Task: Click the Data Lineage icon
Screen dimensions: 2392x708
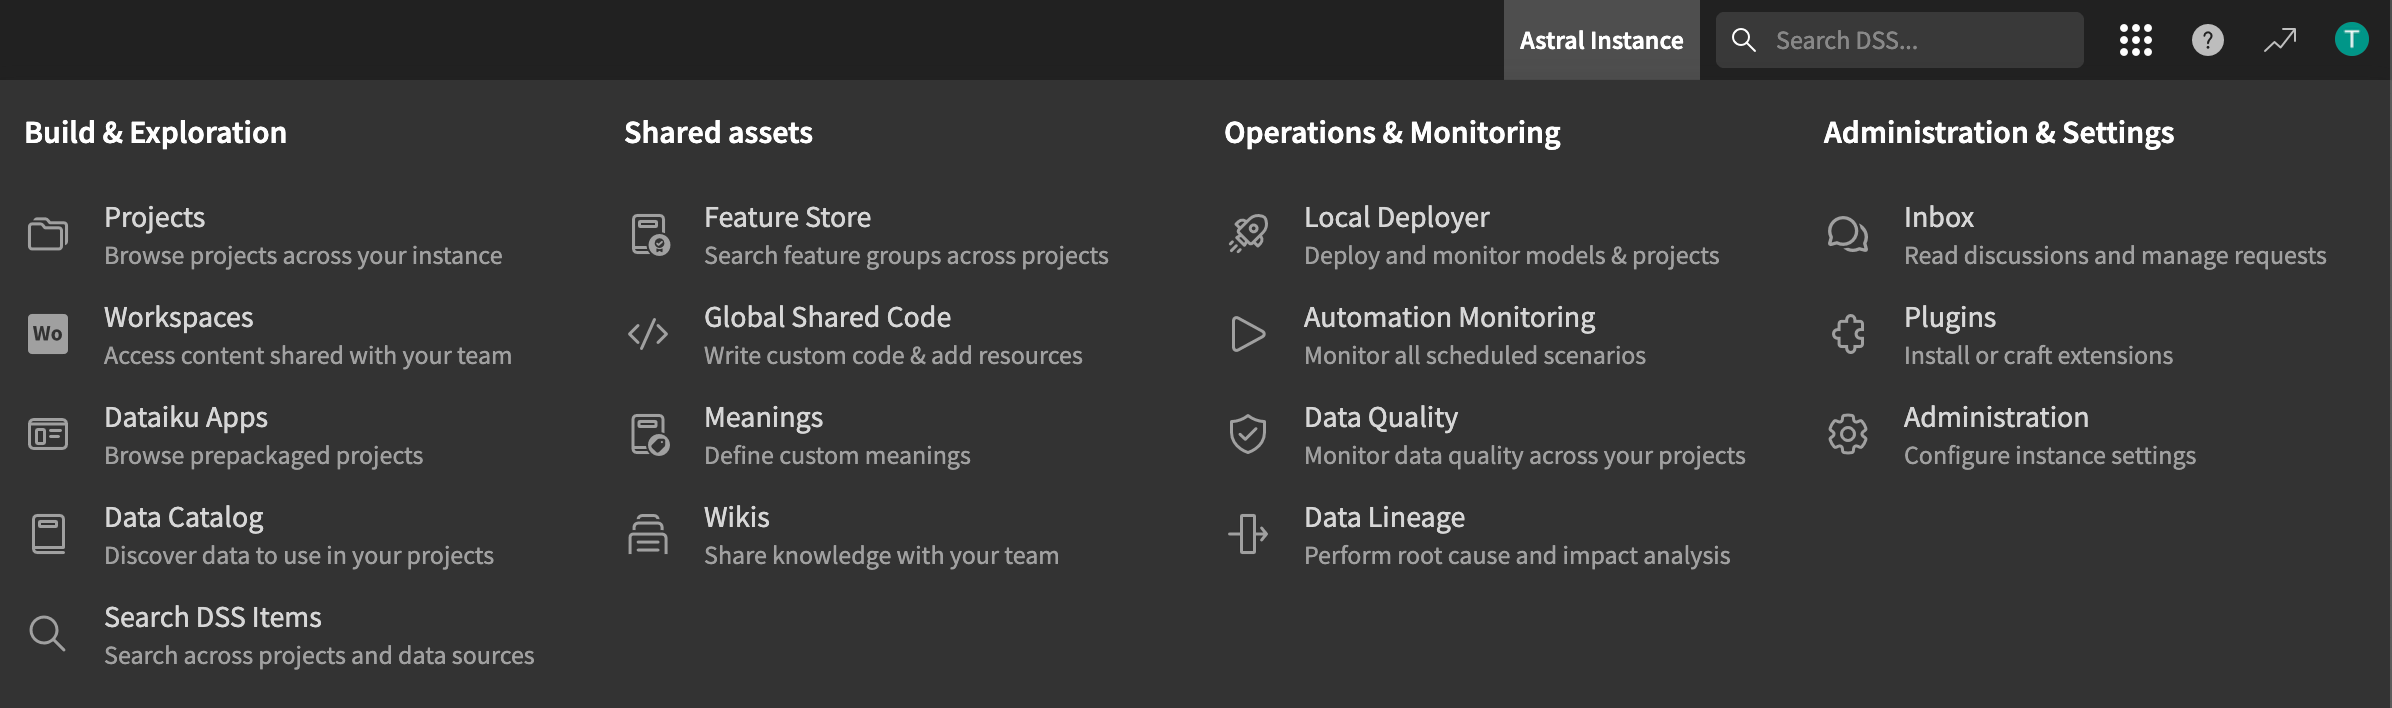Action: pos(1248,534)
